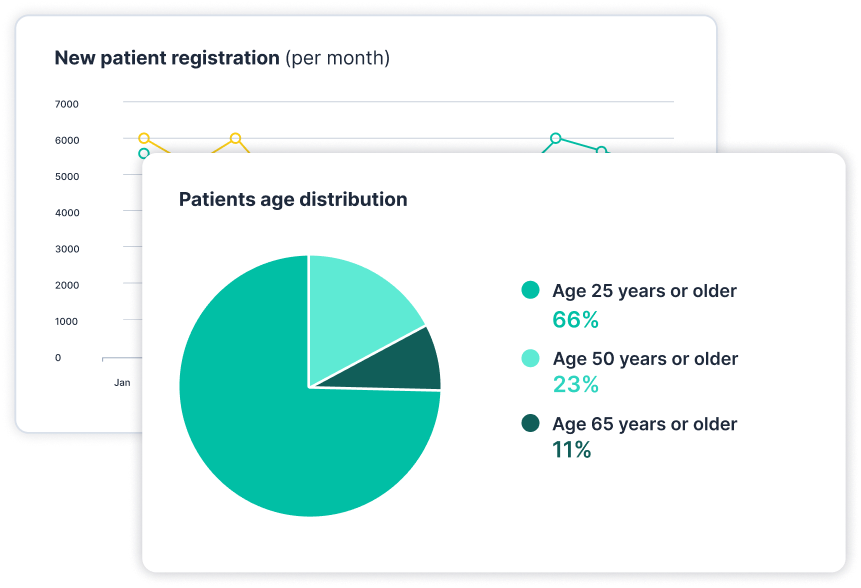Screen dimensions: 861x588
Task: Click the "Patients age distribution" title
Action: point(293,199)
